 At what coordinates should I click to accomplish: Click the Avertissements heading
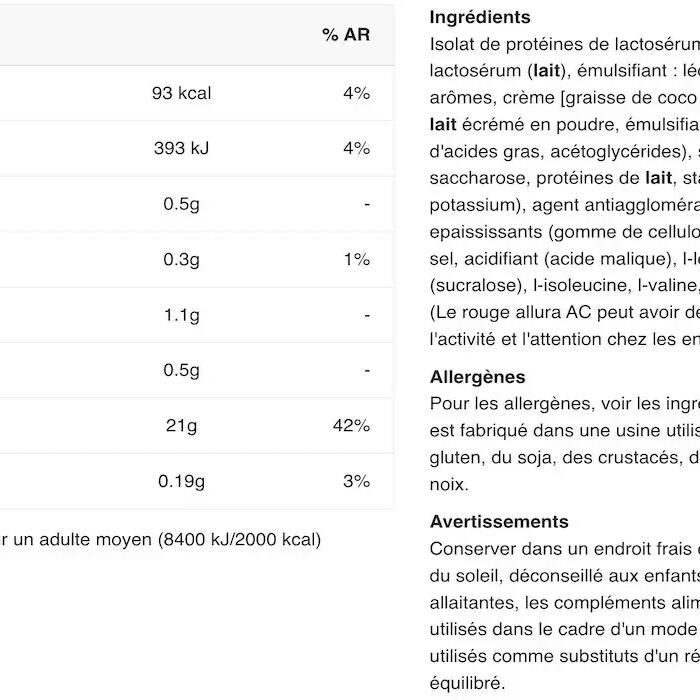[499, 521]
